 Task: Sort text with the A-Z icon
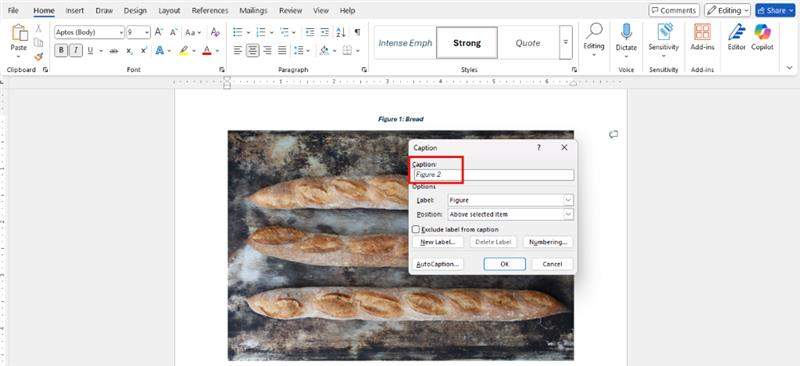341,32
